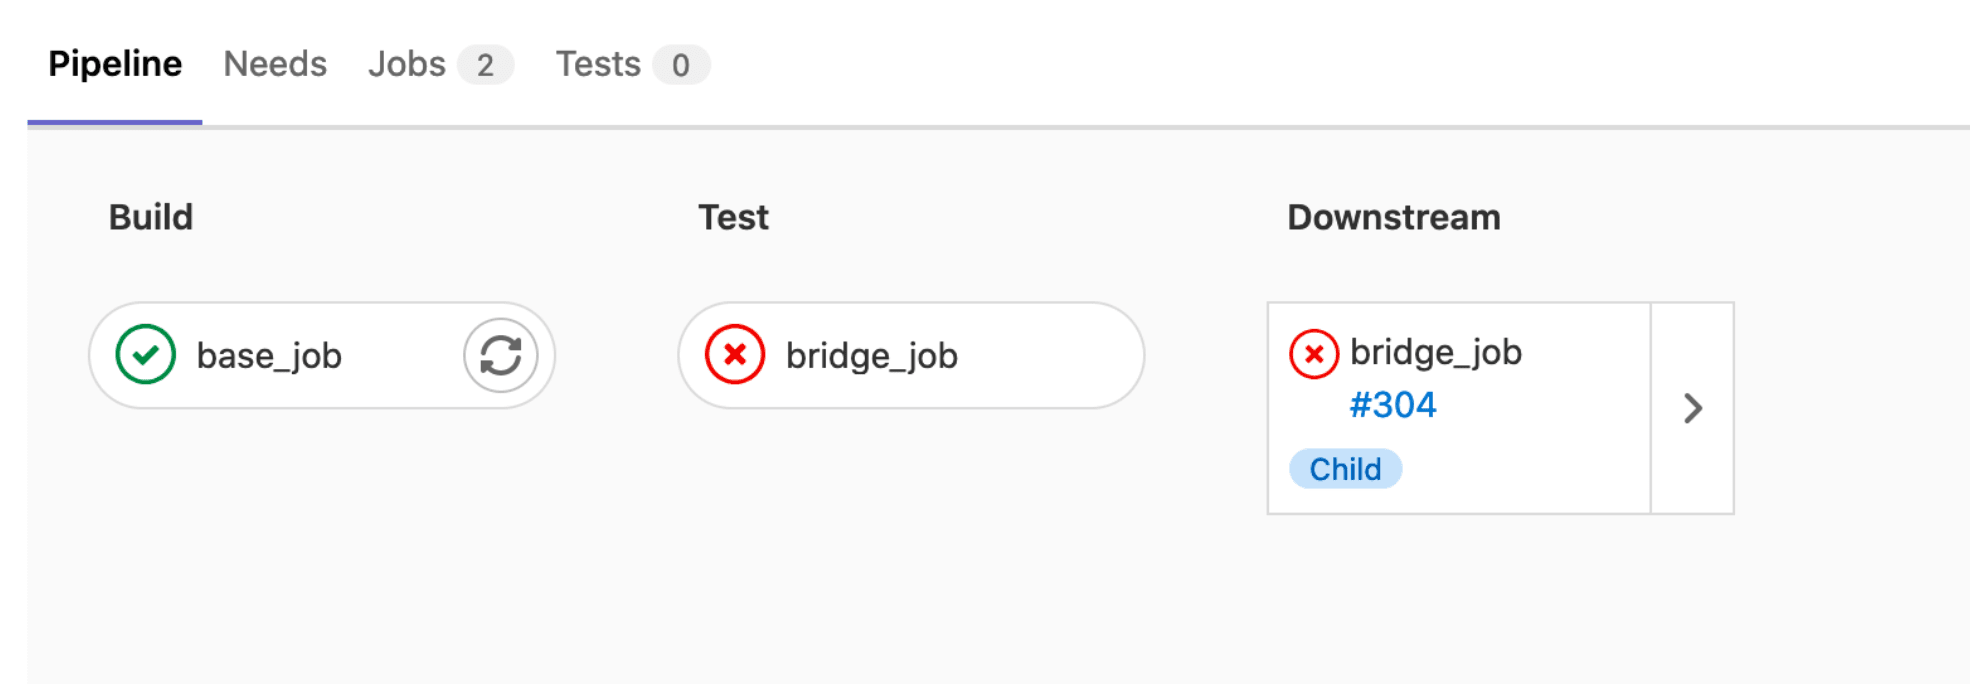Expand the downstream child pipeline with the chevron
1970x684 pixels.
[1693, 408]
